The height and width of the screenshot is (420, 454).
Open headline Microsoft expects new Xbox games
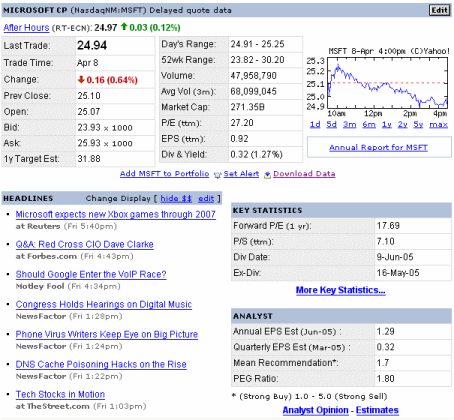pyautogui.click(x=116, y=214)
